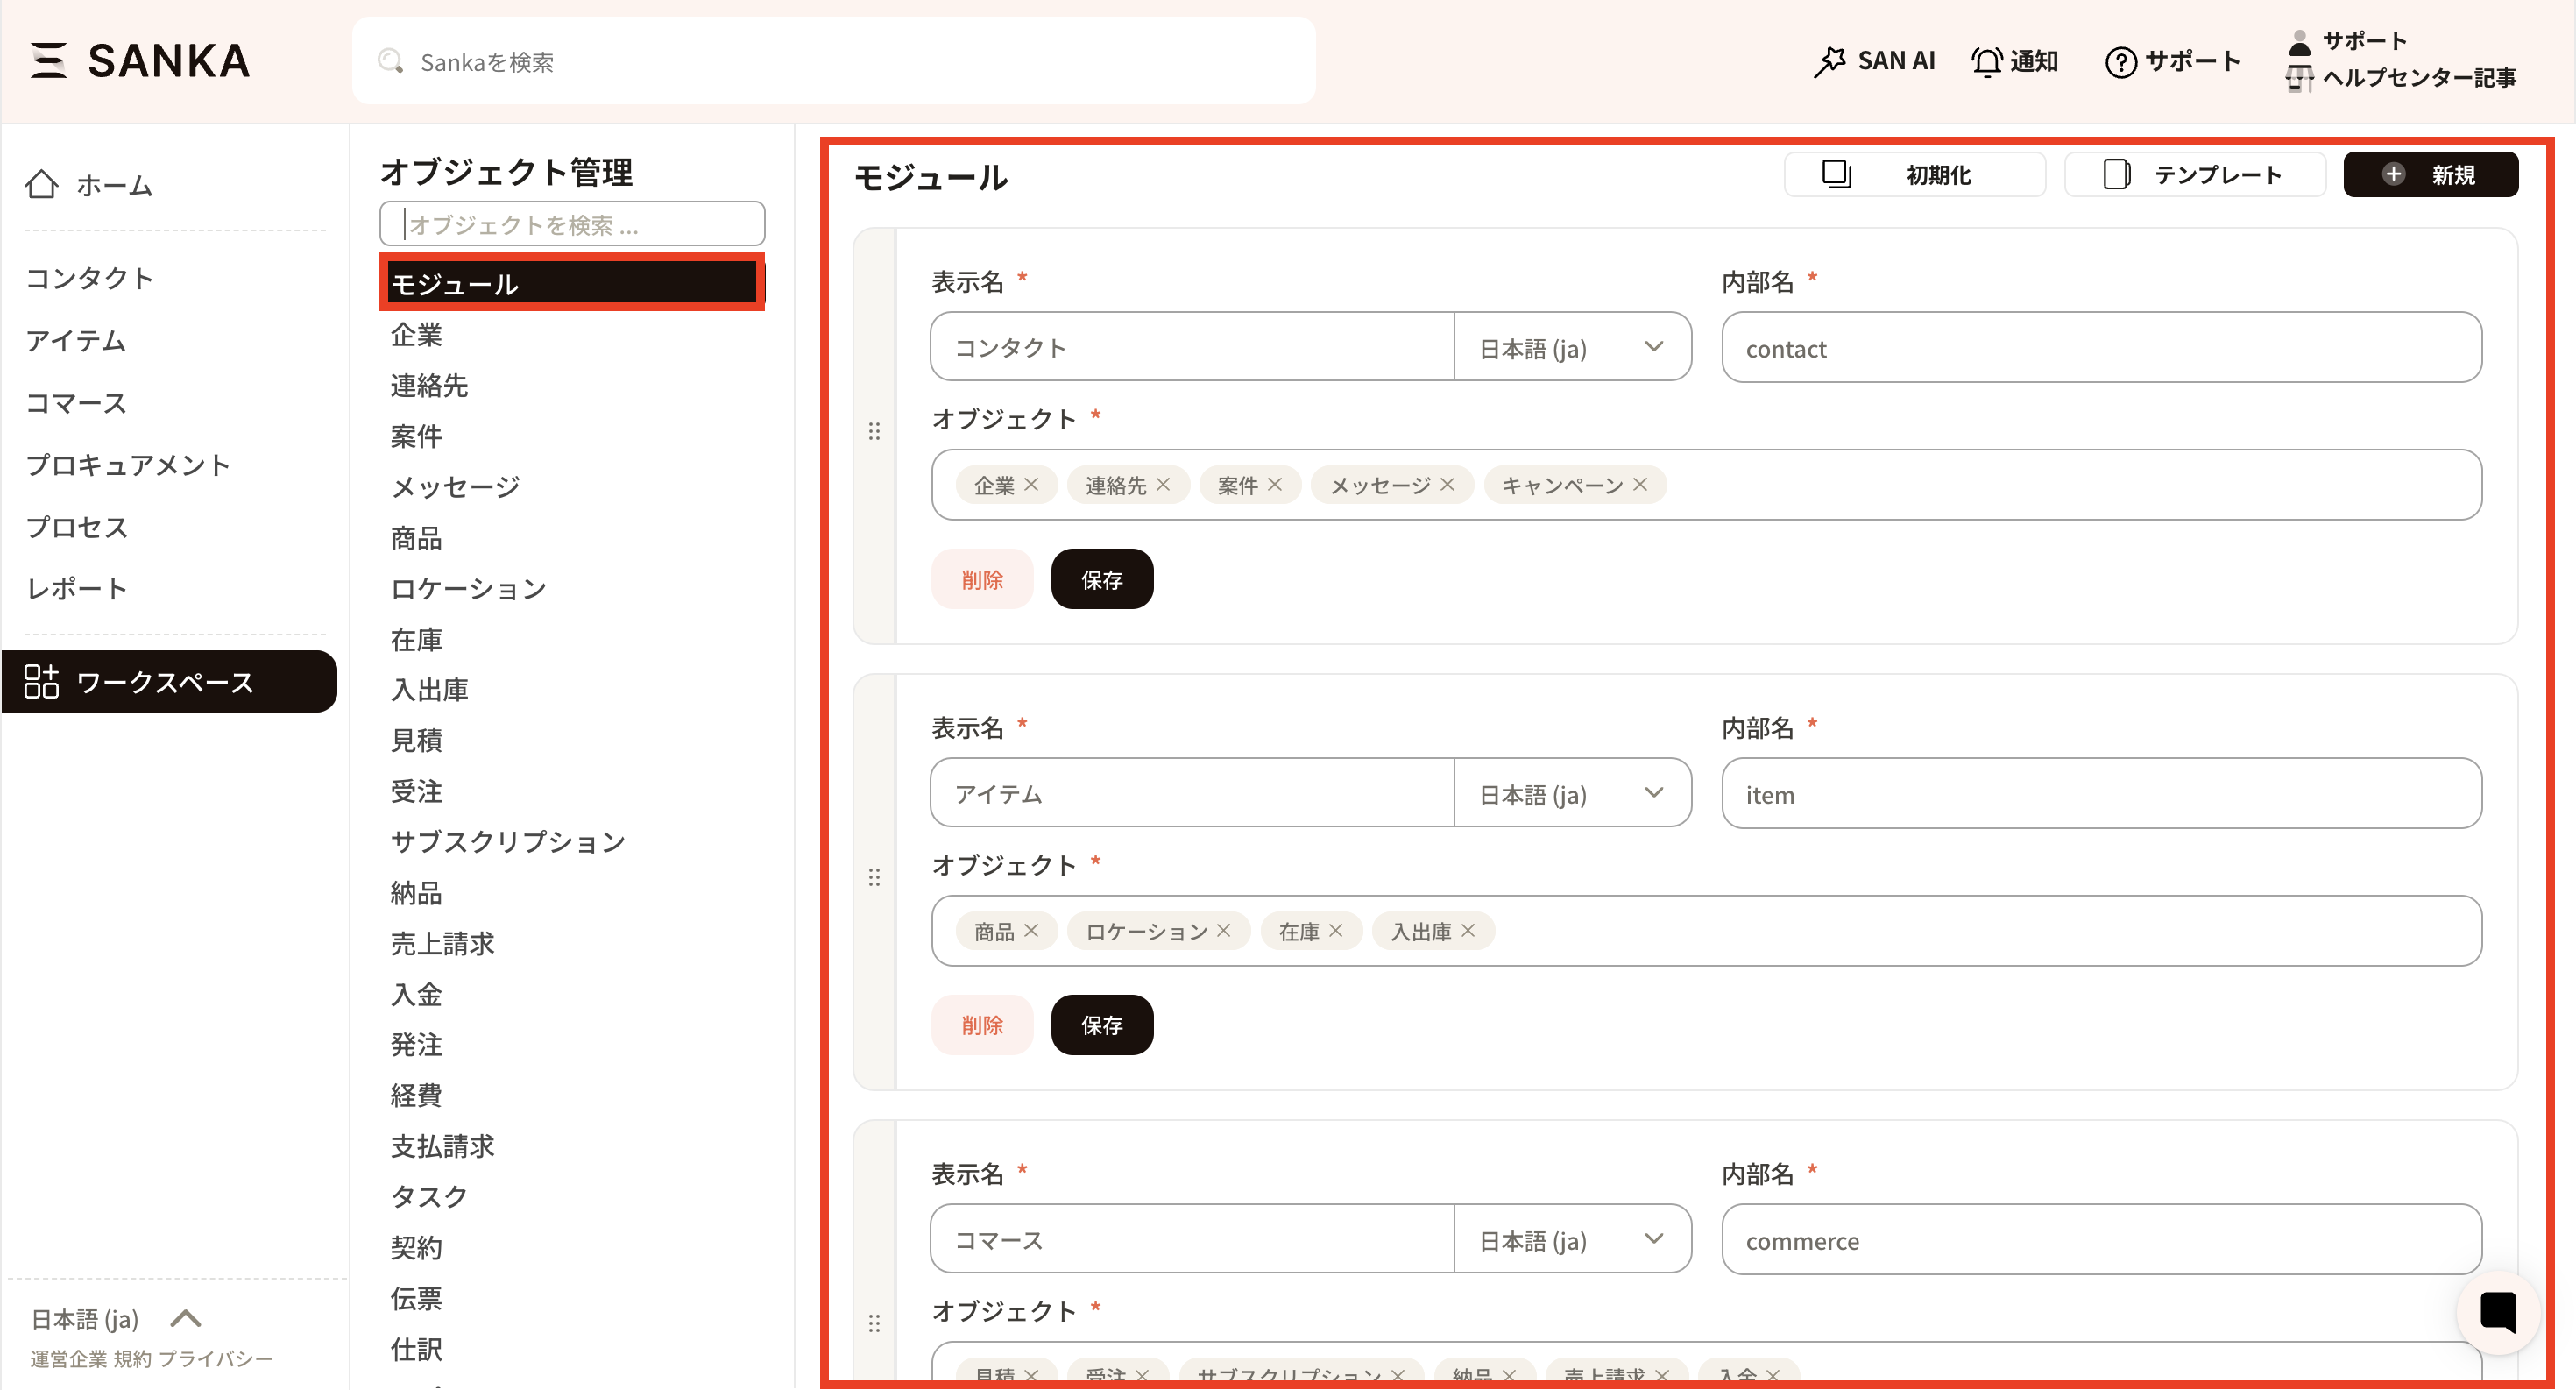
Task: Click the internal name field containing item
Action: [2101, 794]
